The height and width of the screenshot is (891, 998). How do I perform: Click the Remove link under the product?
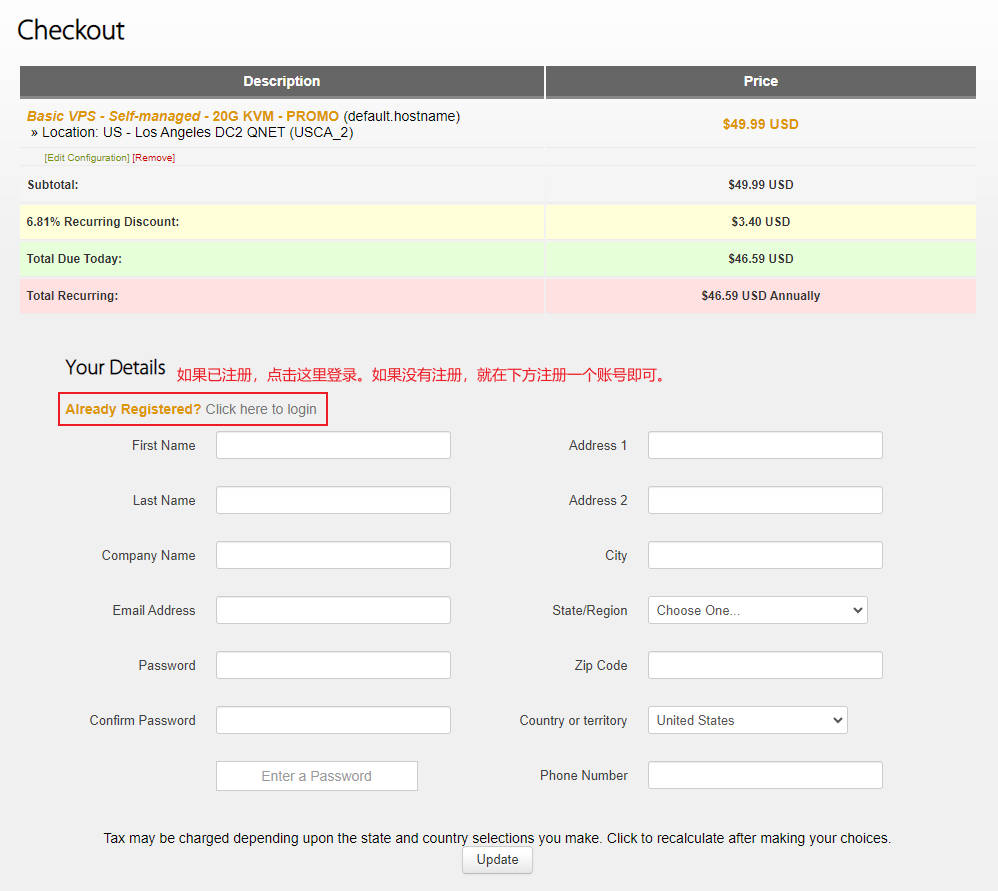[x=154, y=158]
